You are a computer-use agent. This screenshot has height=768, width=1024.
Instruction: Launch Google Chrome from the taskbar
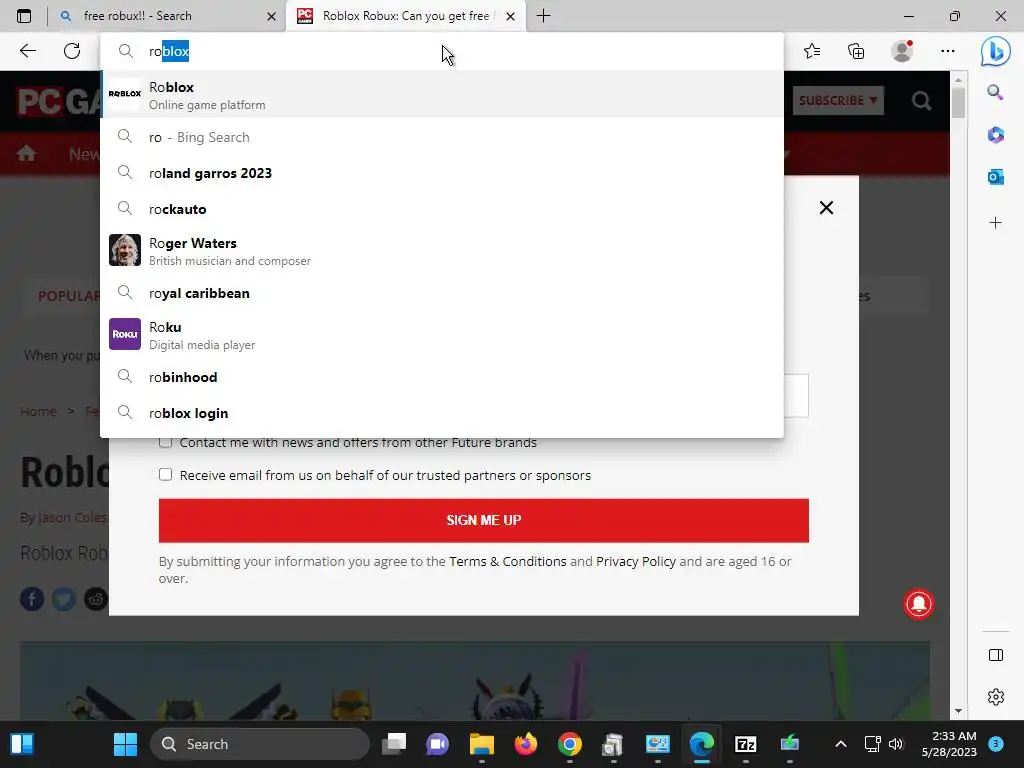tap(569, 744)
